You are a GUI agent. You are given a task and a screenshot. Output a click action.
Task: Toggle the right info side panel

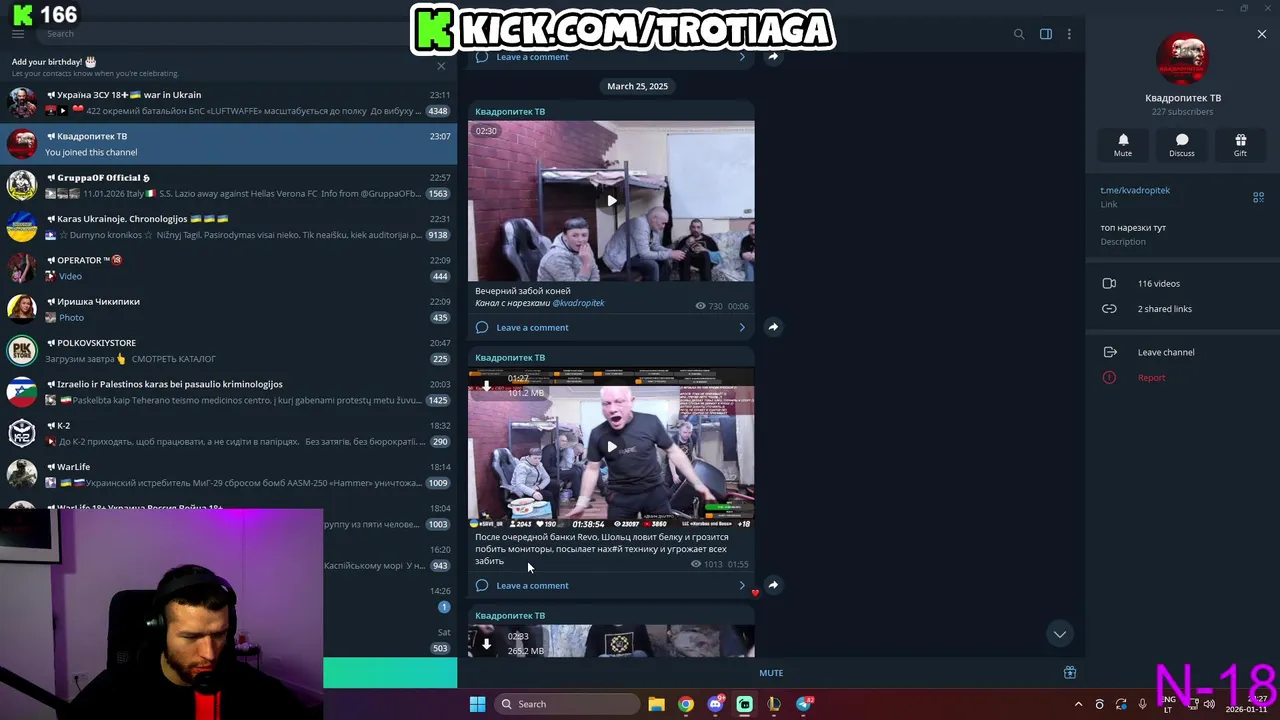pos(1046,34)
